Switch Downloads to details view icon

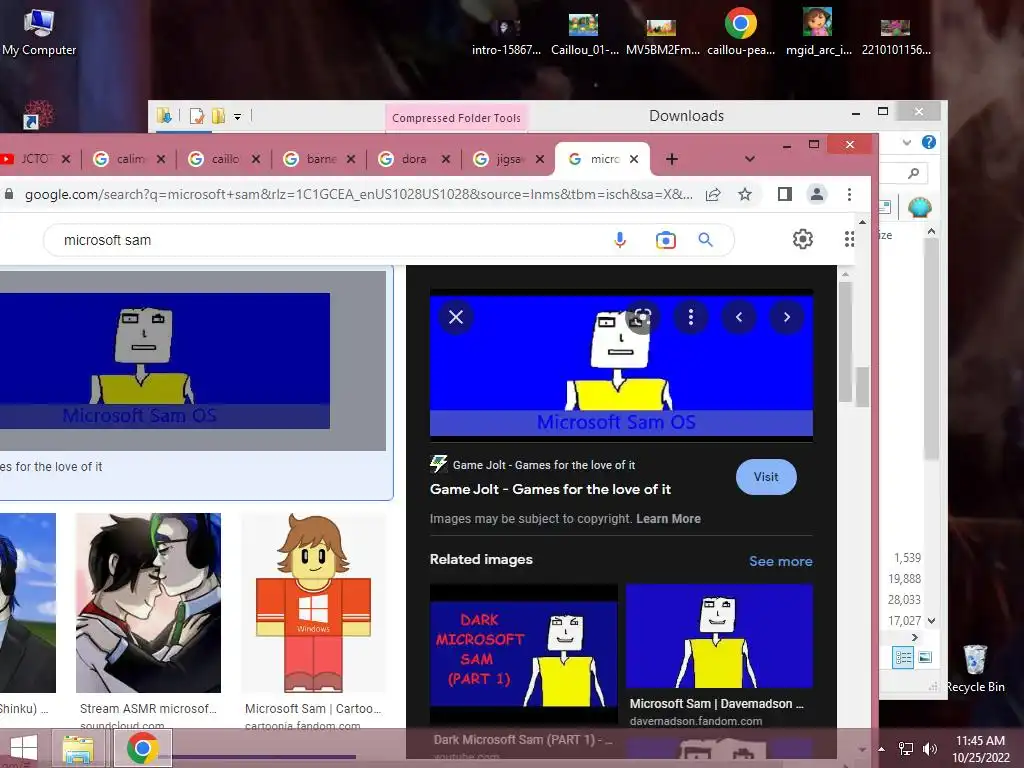pos(904,657)
